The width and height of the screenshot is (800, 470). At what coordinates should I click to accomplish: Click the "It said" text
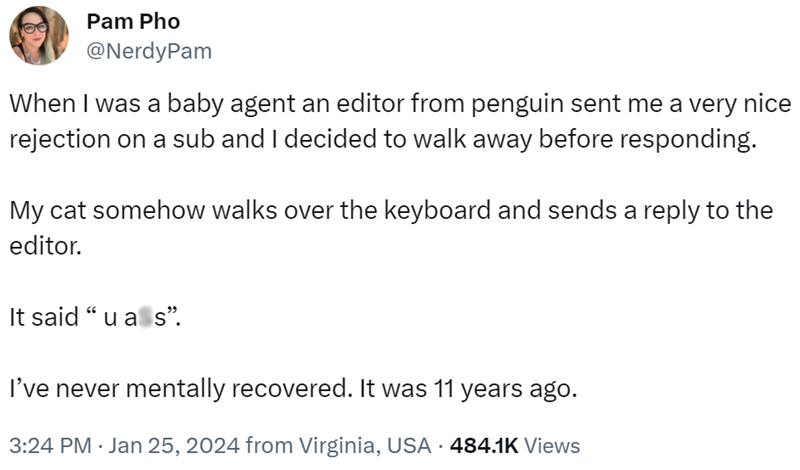44,318
